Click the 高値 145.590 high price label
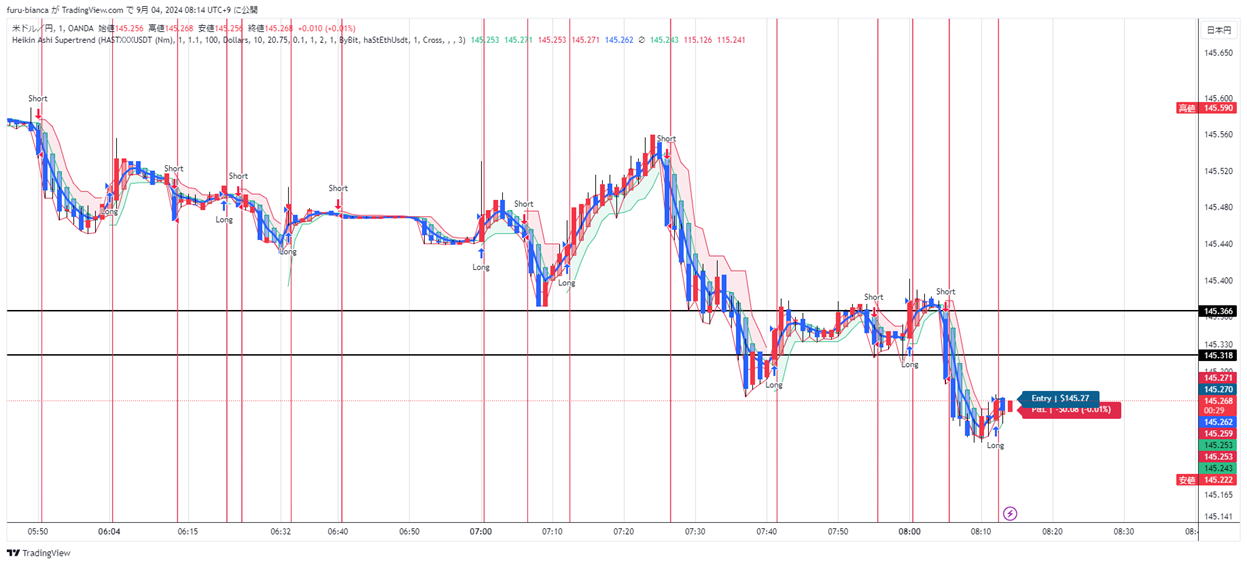Image resolution: width=1247 pixels, height=565 pixels. tap(1210, 108)
